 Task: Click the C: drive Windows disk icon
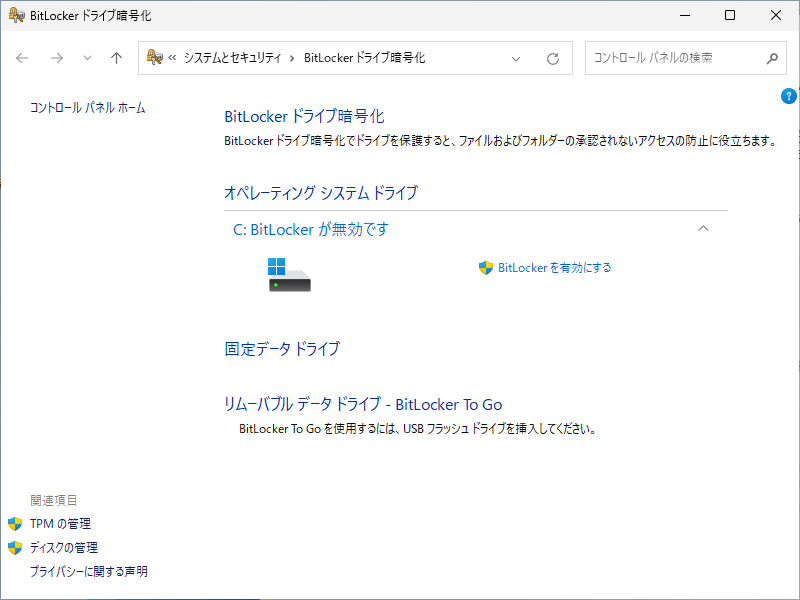point(289,274)
